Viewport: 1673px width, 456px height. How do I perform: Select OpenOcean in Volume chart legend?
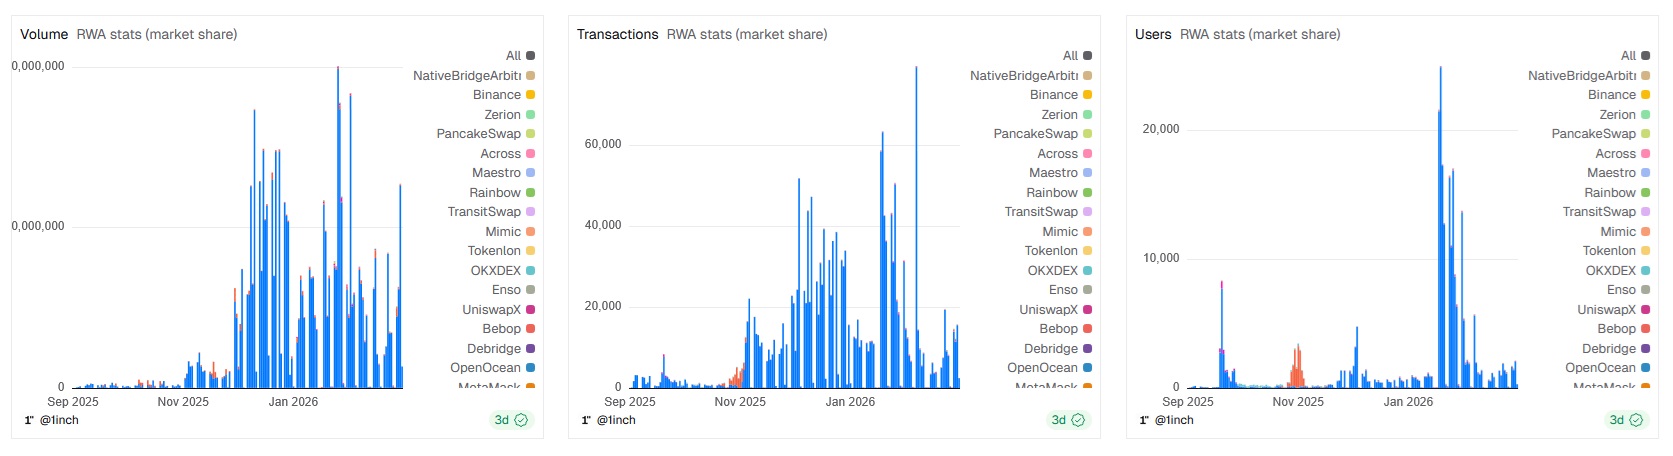coord(485,368)
